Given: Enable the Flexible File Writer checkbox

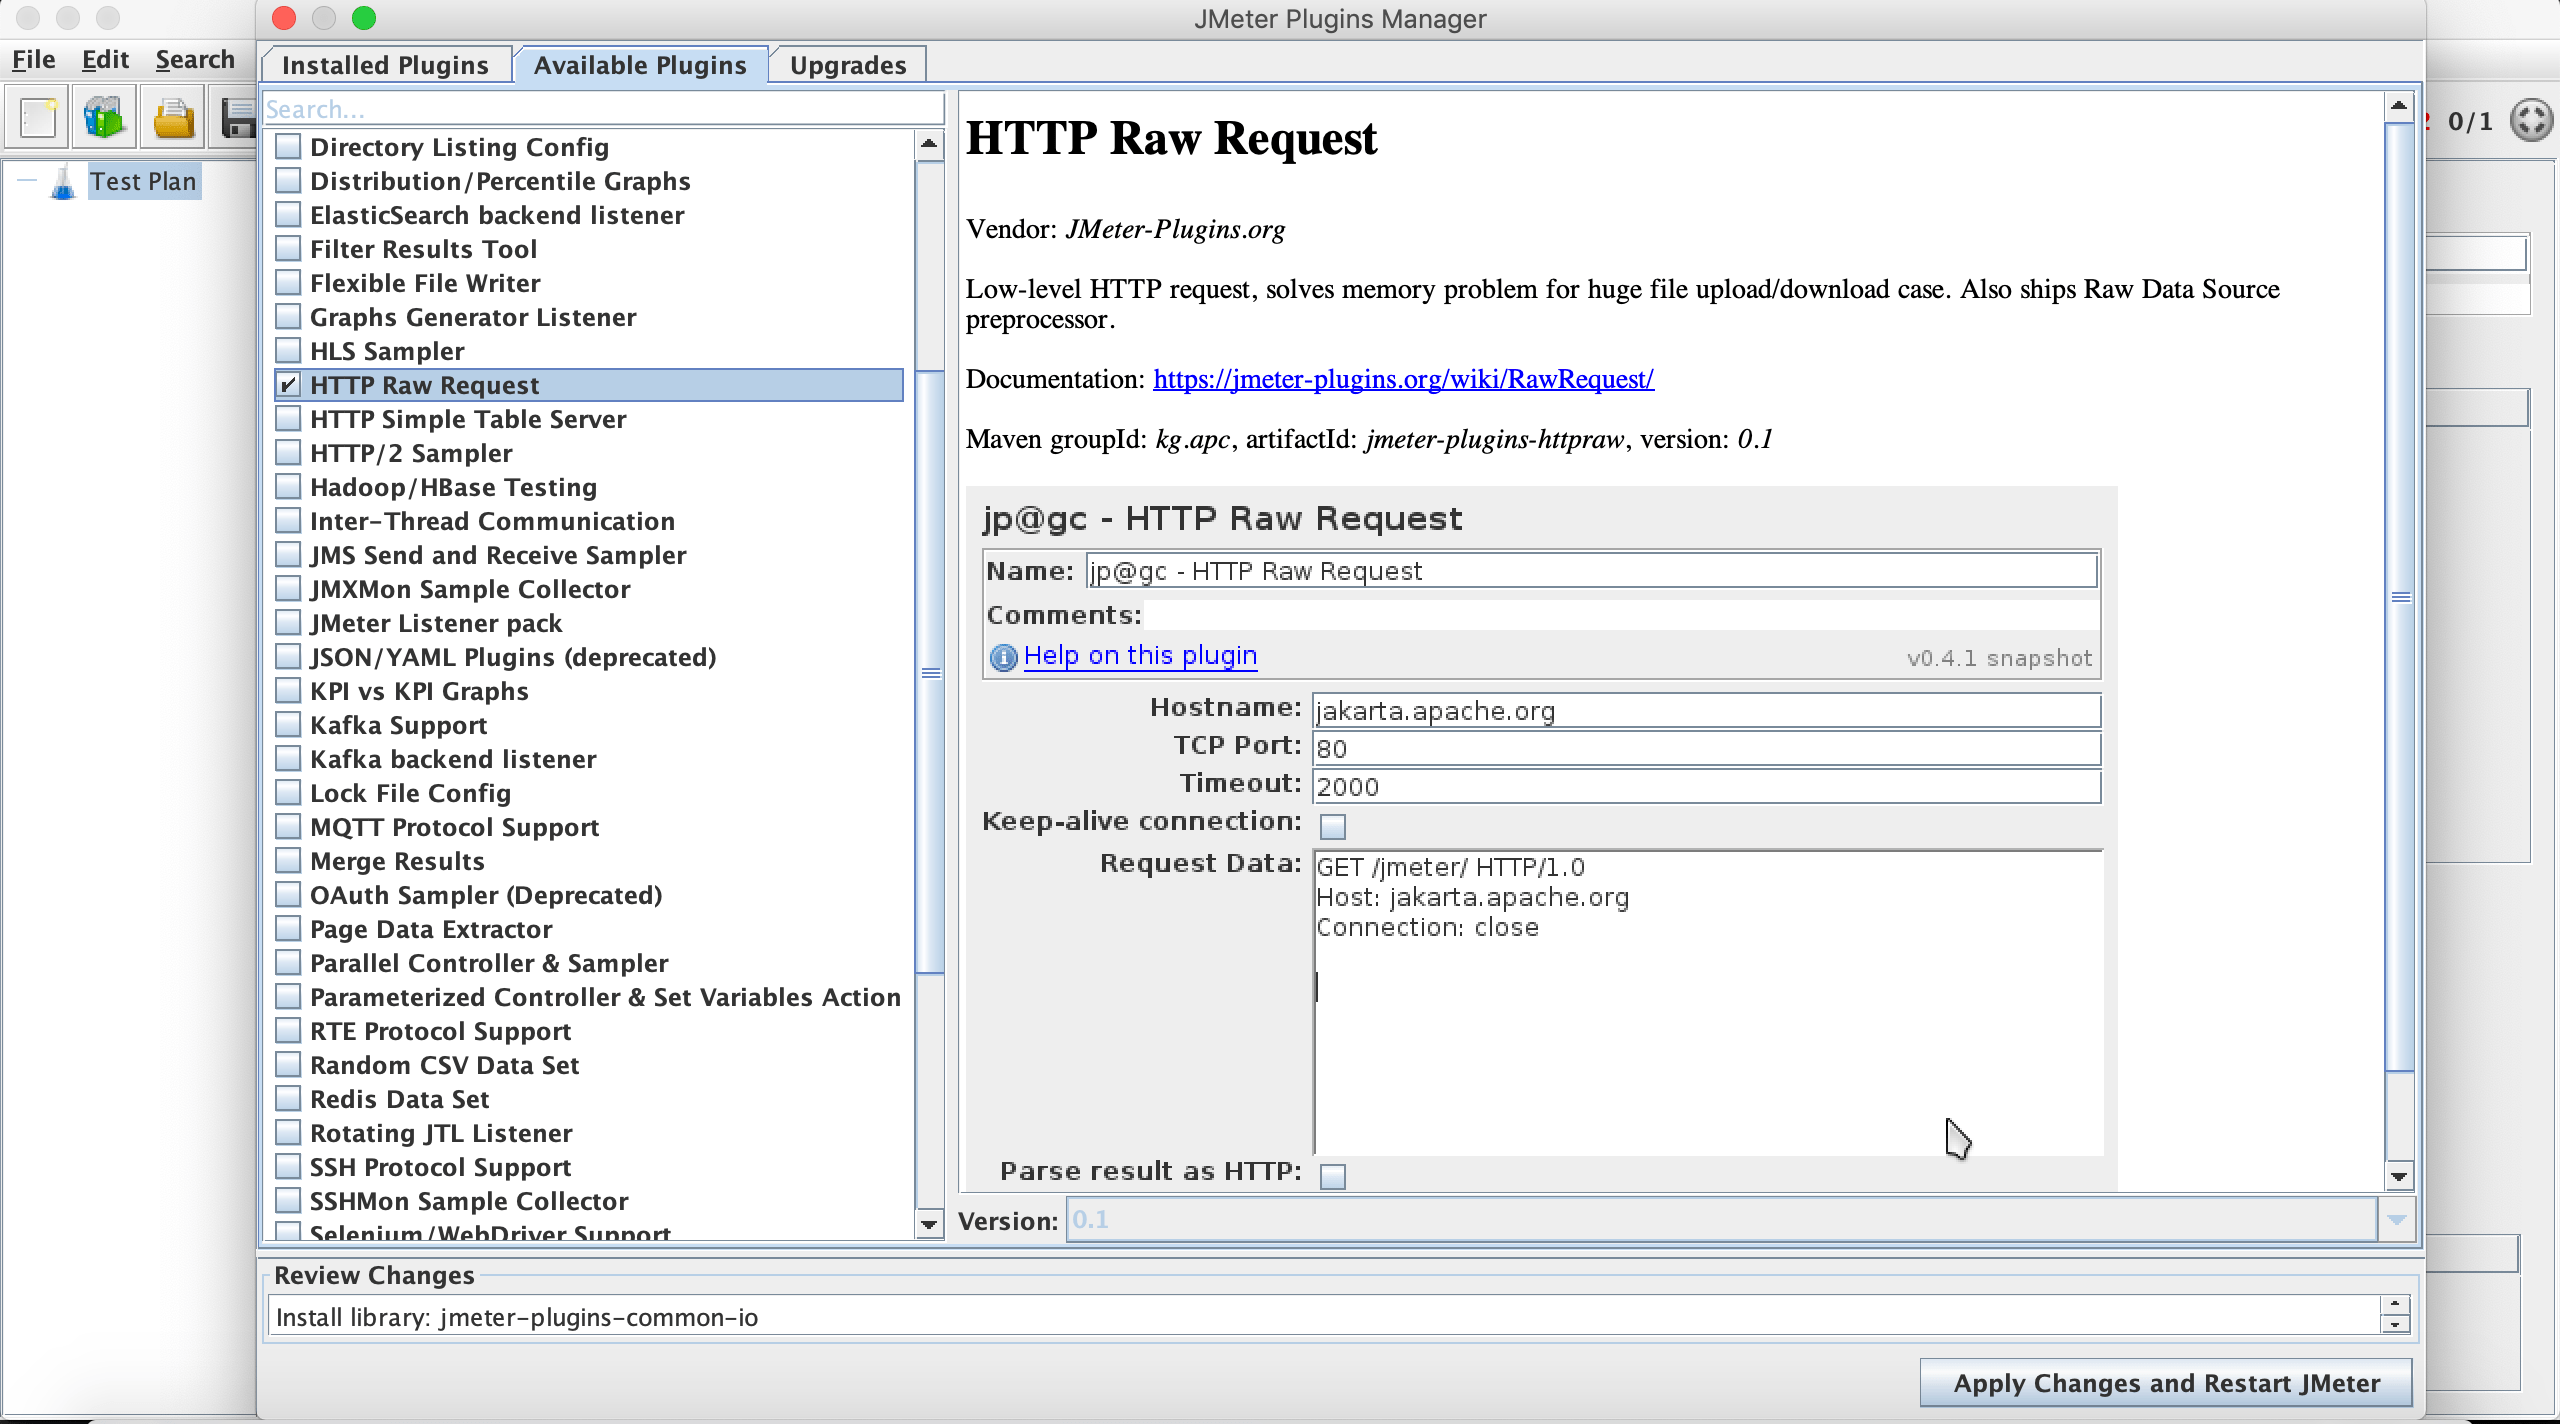Looking at the screenshot, I should click(289, 283).
